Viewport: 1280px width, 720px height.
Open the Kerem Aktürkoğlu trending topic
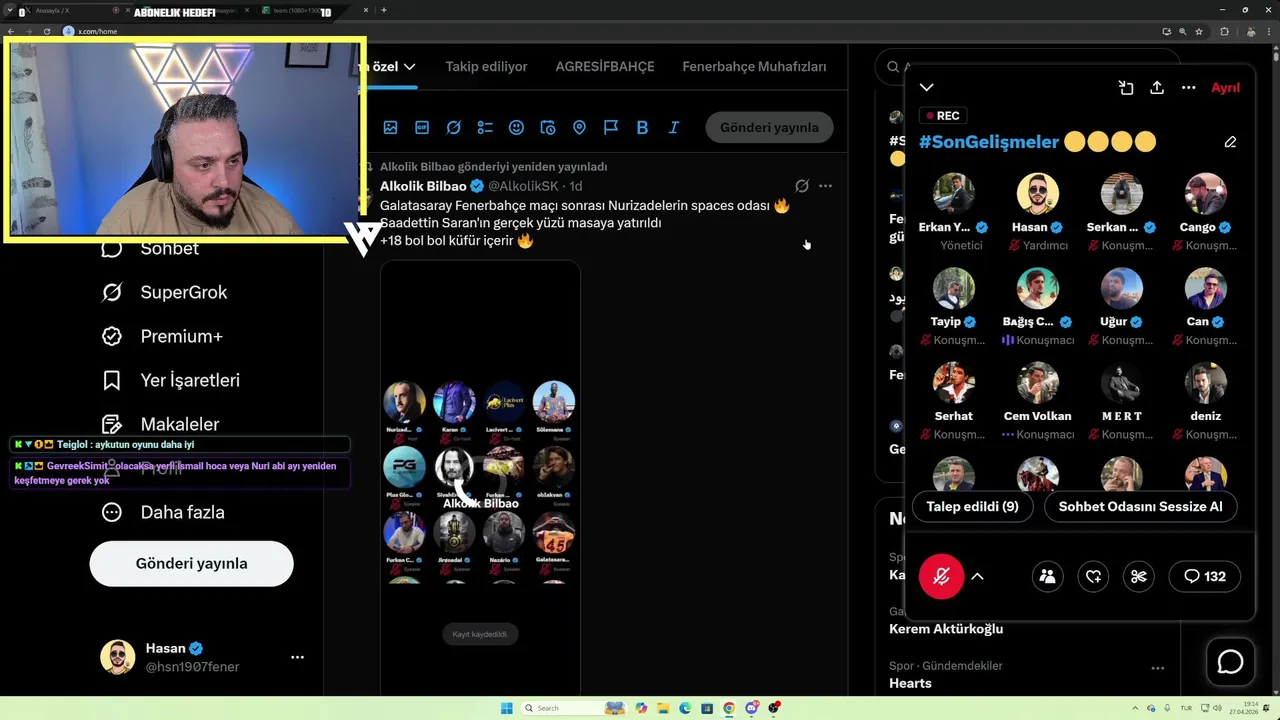pyautogui.click(x=946, y=629)
